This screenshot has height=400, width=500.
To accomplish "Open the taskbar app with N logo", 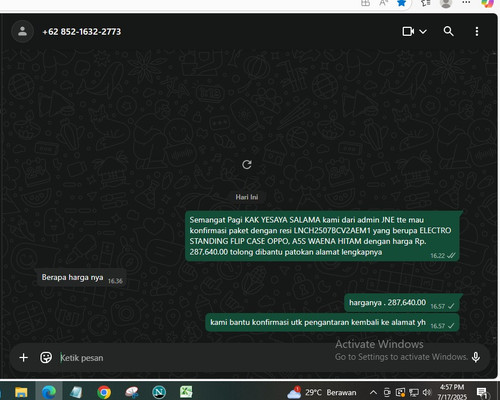I will pyautogui.click(x=159, y=392).
